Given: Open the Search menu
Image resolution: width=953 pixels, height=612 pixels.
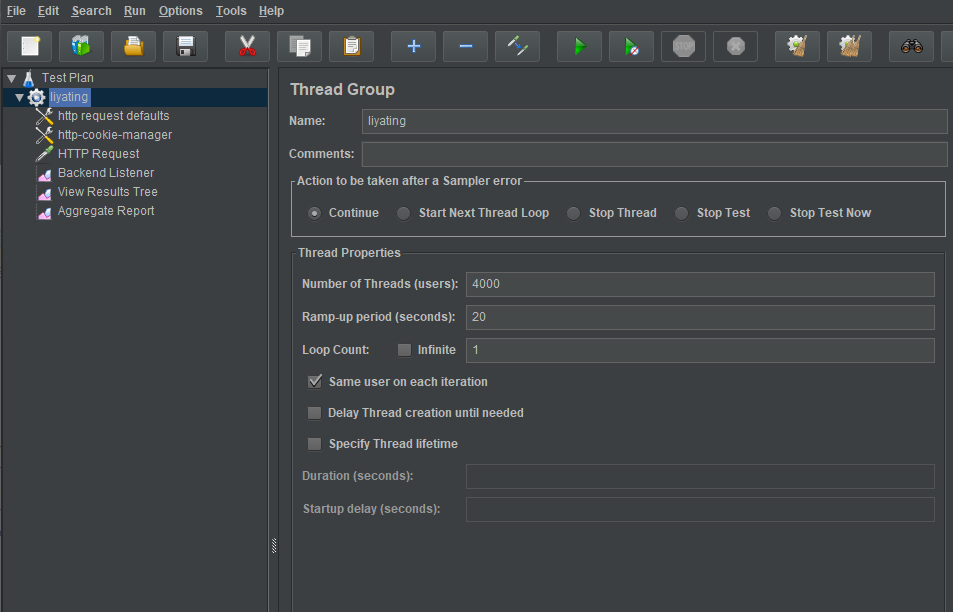Looking at the screenshot, I should point(91,11).
